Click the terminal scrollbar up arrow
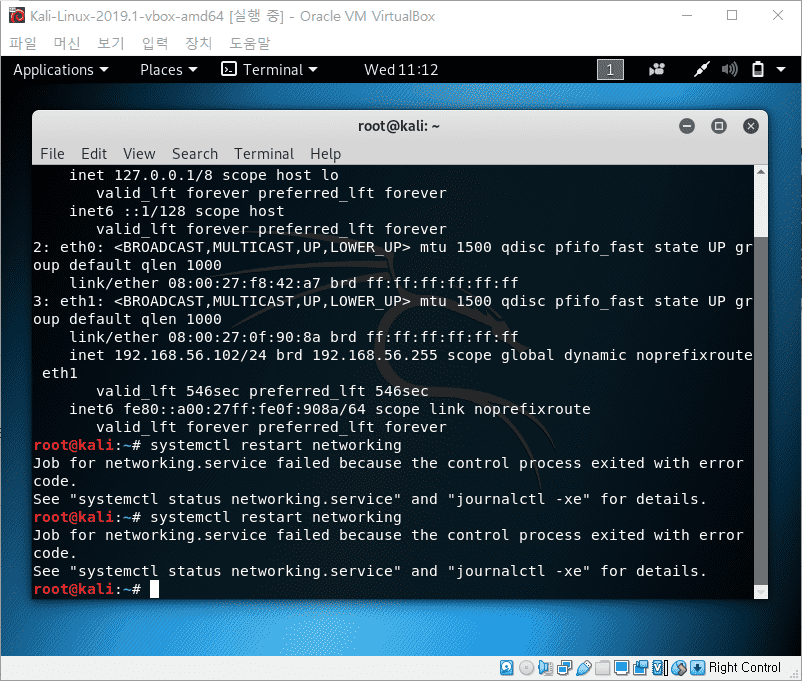802x681 pixels. pos(761,172)
